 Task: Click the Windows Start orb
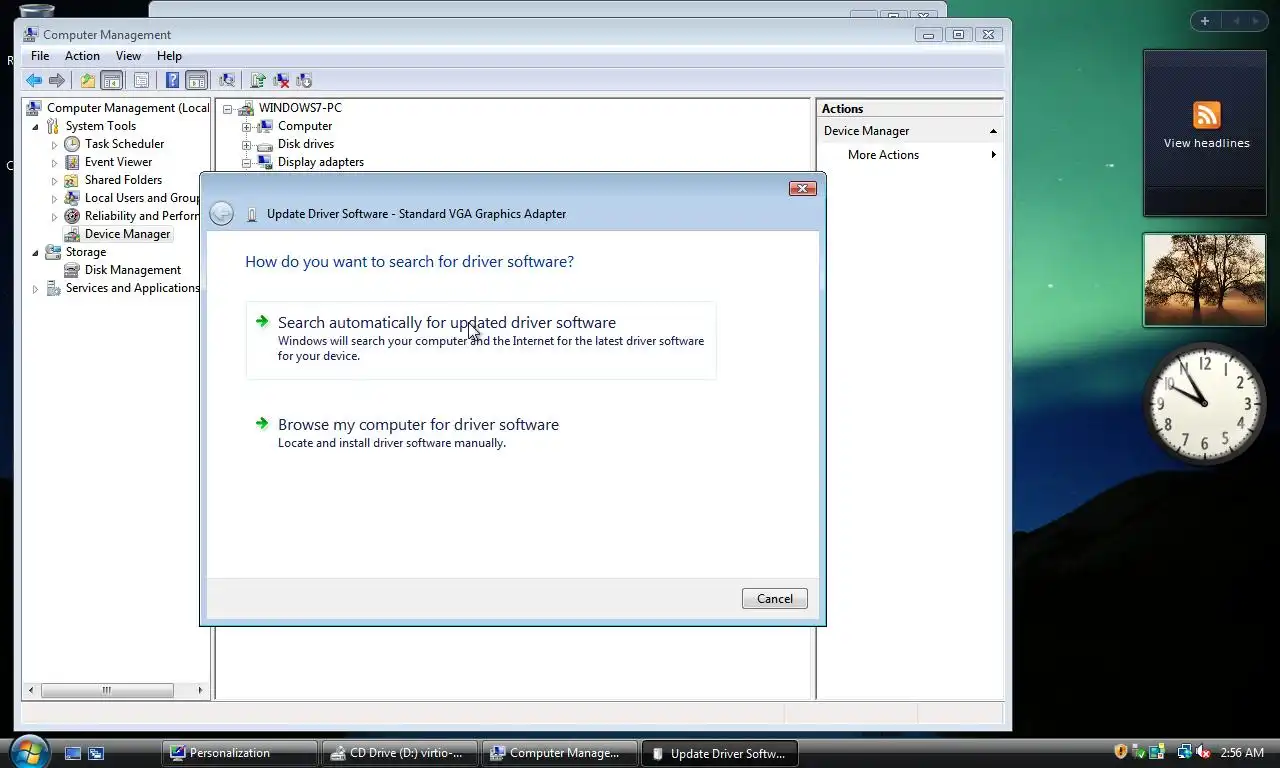coord(28,752)
